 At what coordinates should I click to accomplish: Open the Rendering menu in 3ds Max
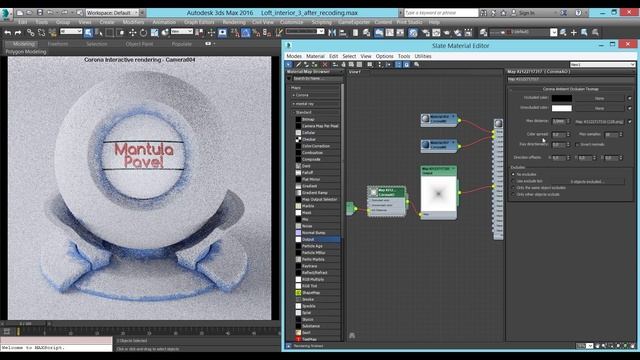pos(234,22)
